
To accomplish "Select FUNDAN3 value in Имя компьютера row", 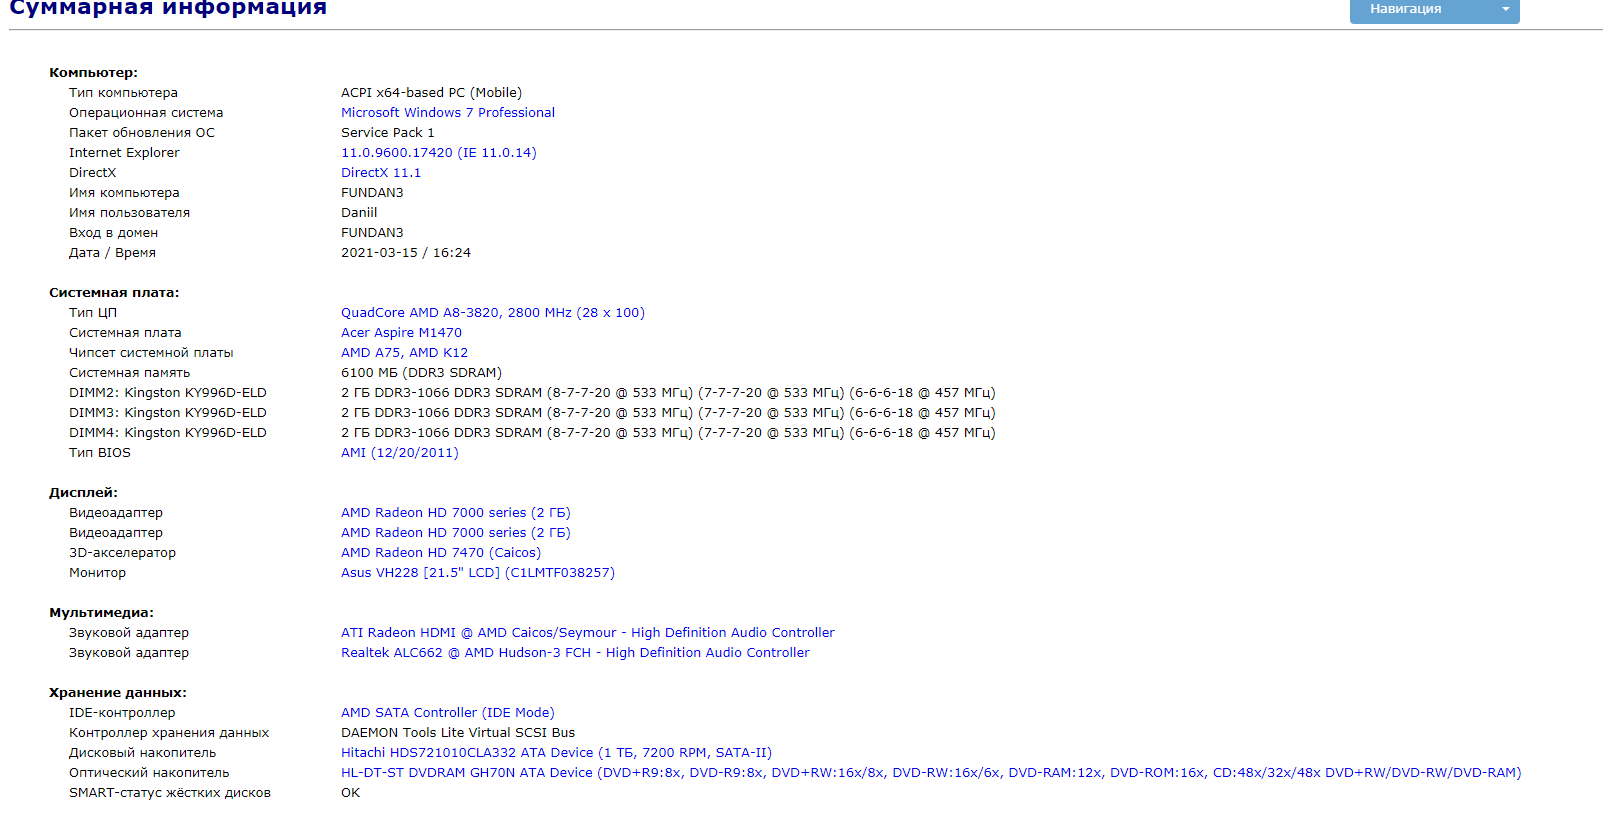I will (372, 193).
